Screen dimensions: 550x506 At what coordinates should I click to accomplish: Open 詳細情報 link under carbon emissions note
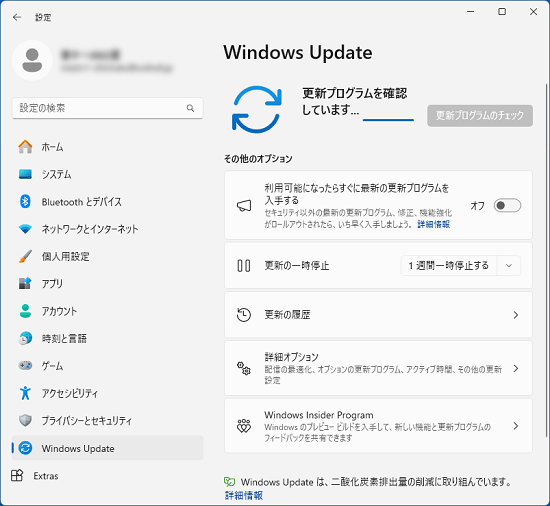pos(244,495)
